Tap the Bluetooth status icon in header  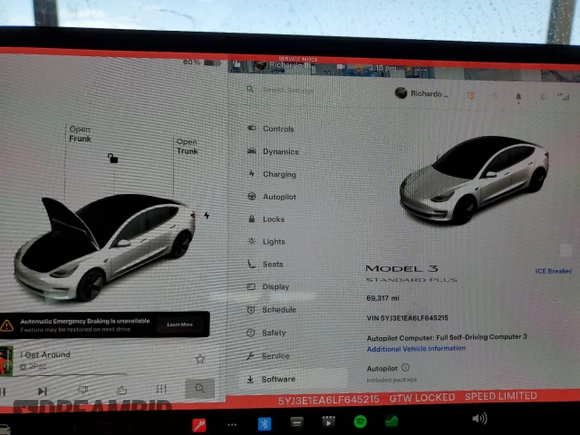(542, 97)
